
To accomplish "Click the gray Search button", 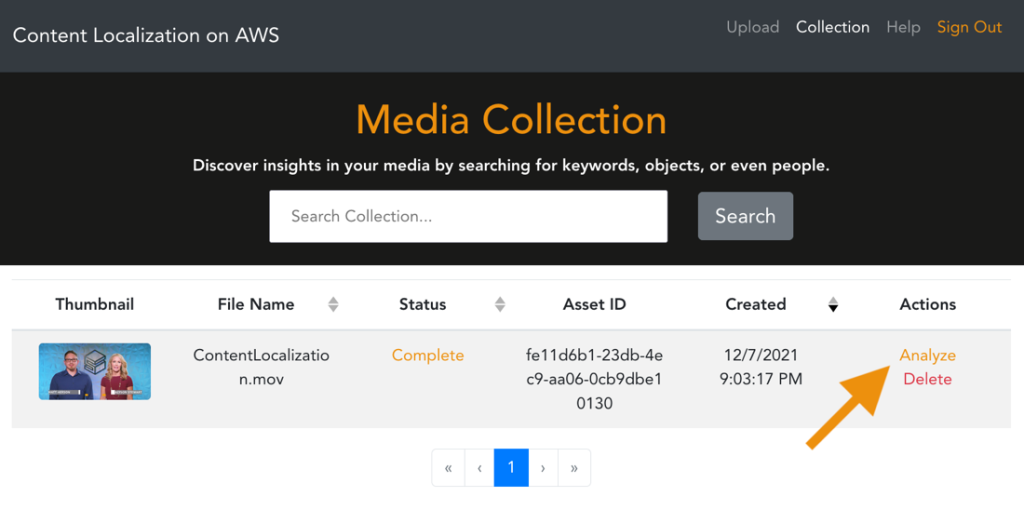I will (745, 216).
